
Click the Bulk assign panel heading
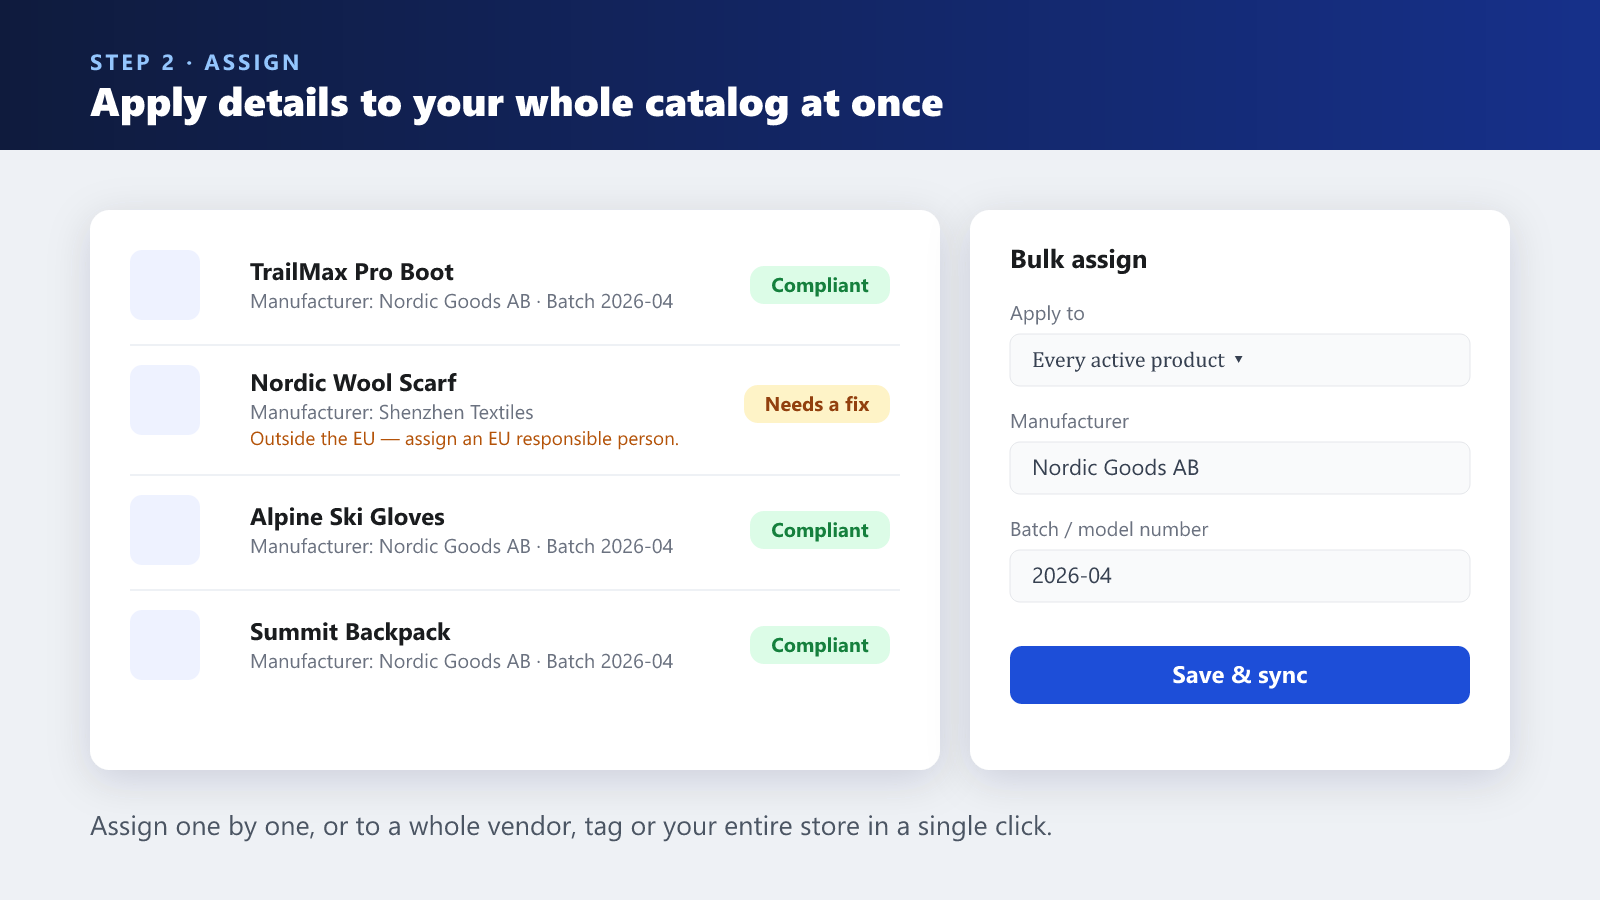[1078, 260]
